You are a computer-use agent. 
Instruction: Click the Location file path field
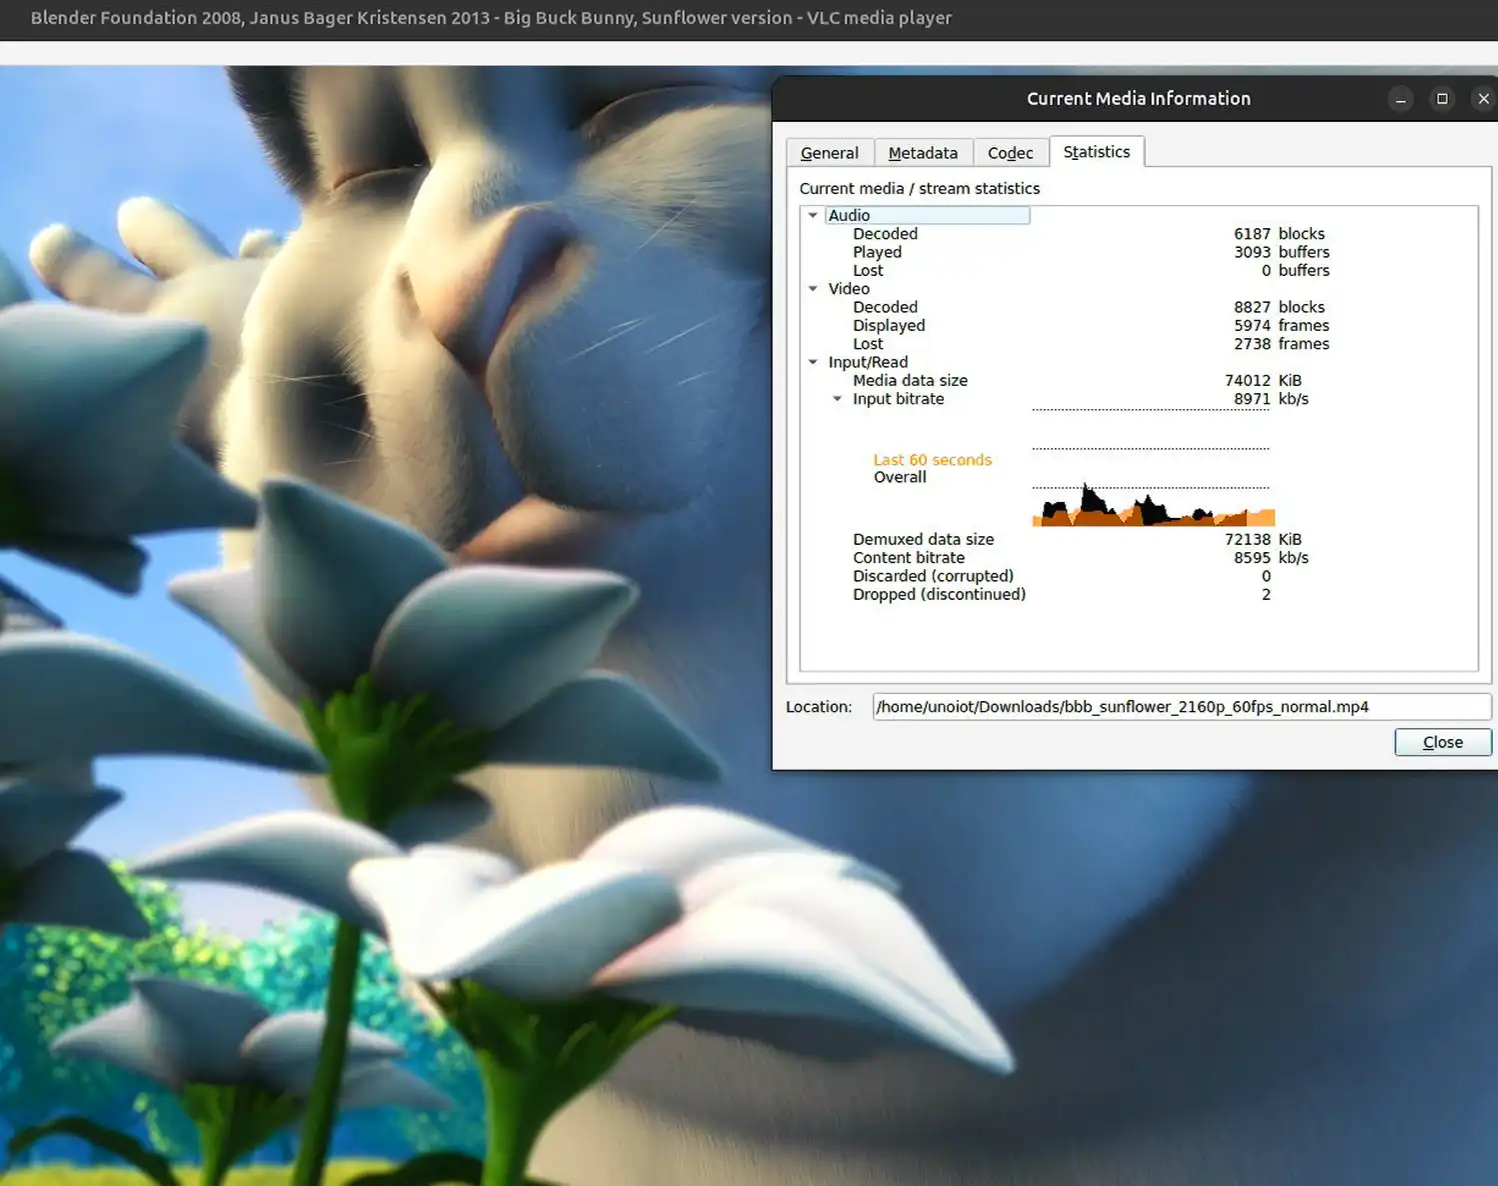[1181, 706]
